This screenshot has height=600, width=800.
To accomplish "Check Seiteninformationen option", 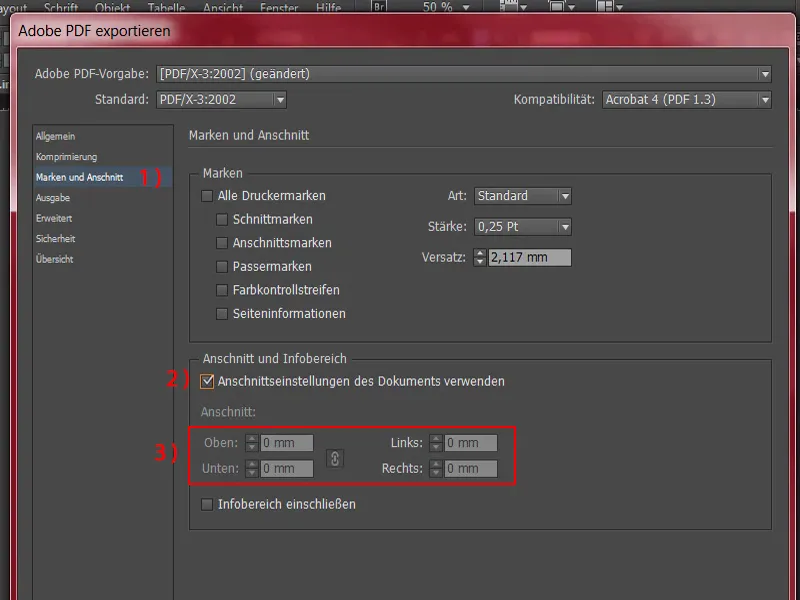I will 221,313.
